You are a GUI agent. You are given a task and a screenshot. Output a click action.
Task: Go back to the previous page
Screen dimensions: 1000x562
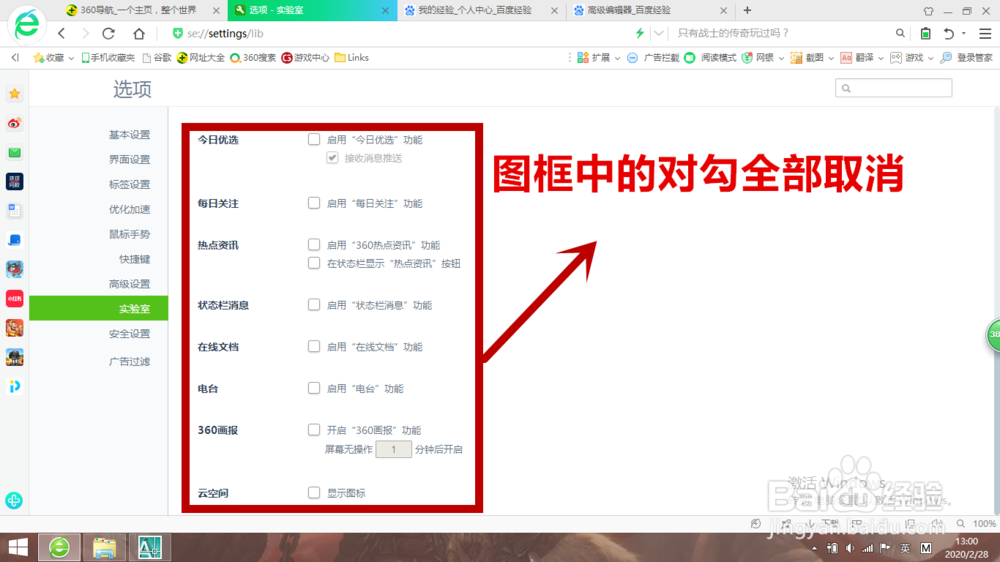pos(62,33)
